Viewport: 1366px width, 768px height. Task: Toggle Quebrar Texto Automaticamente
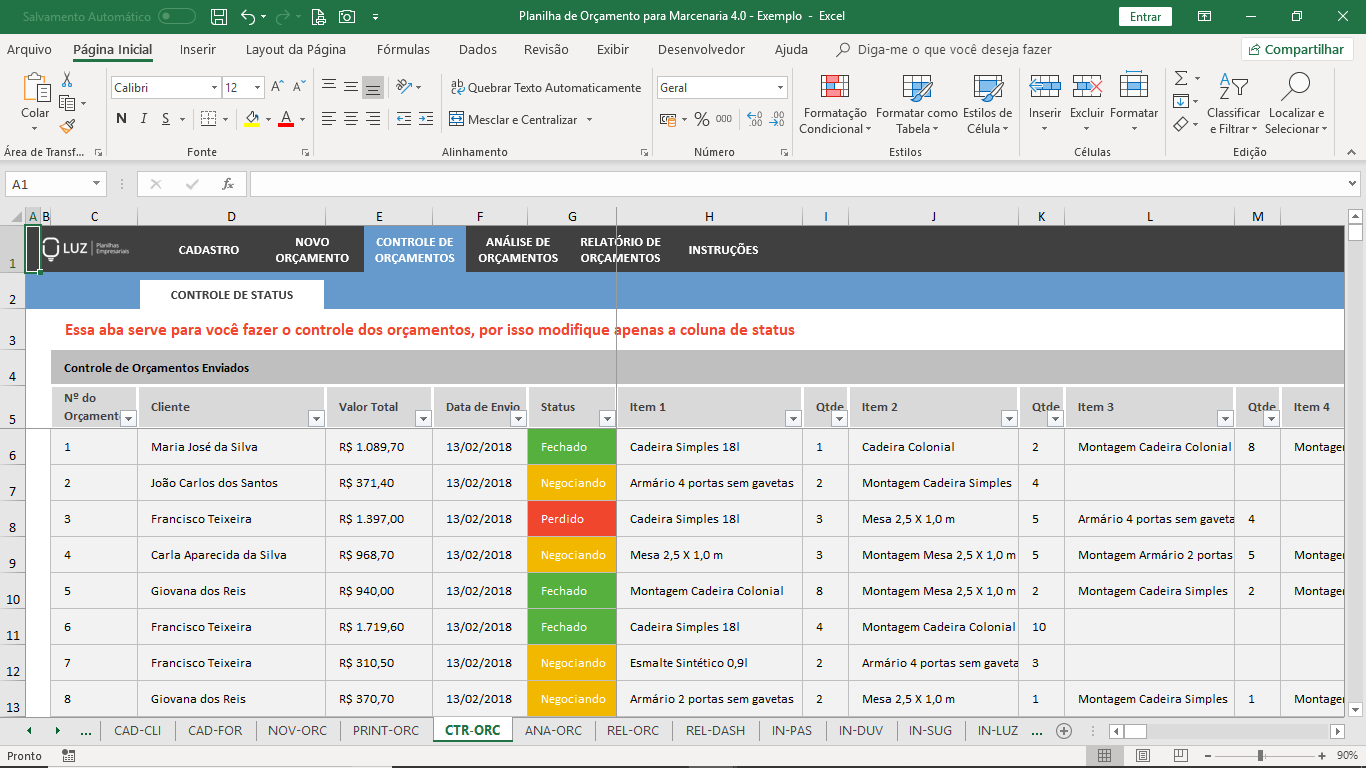pyautogui.click(x=546, y=88)
